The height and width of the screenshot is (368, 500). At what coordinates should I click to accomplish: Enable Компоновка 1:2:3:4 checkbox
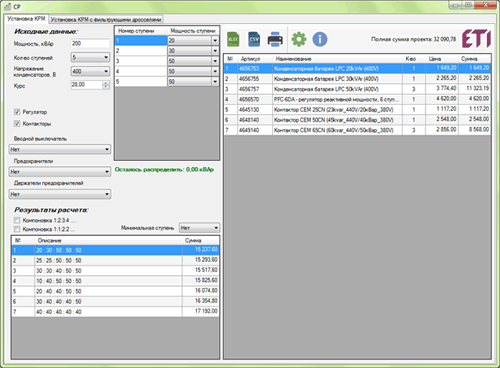(17, 220)
